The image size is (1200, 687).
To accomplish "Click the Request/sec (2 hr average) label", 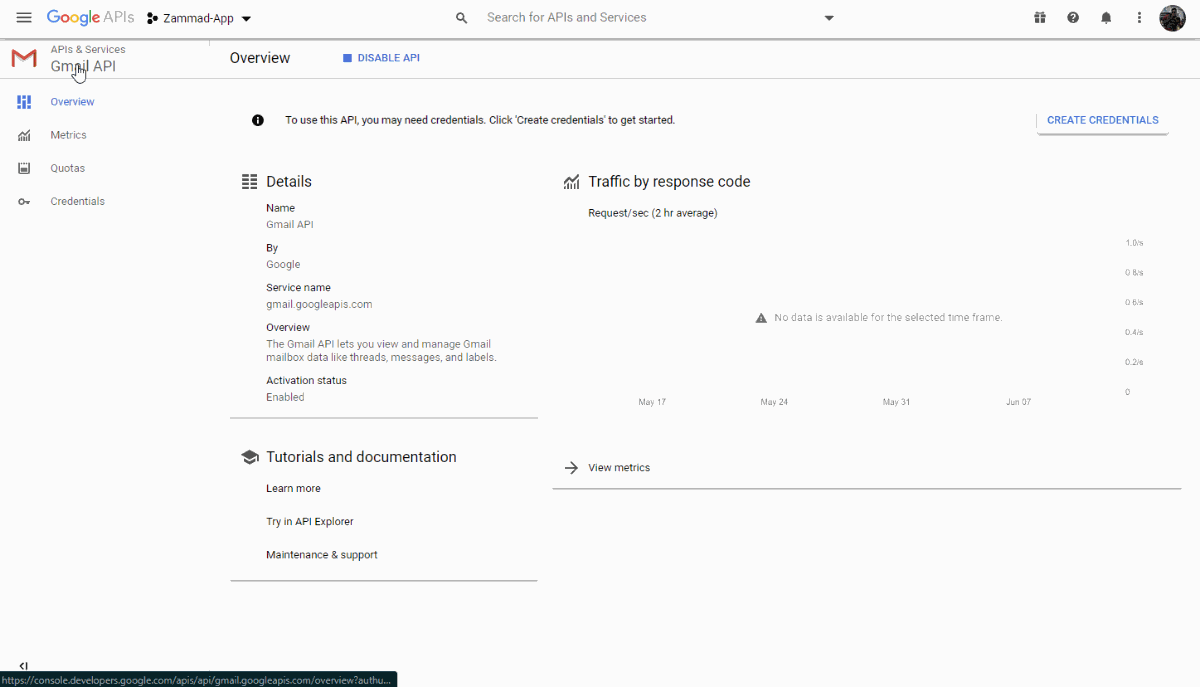I will coord(653,213).
